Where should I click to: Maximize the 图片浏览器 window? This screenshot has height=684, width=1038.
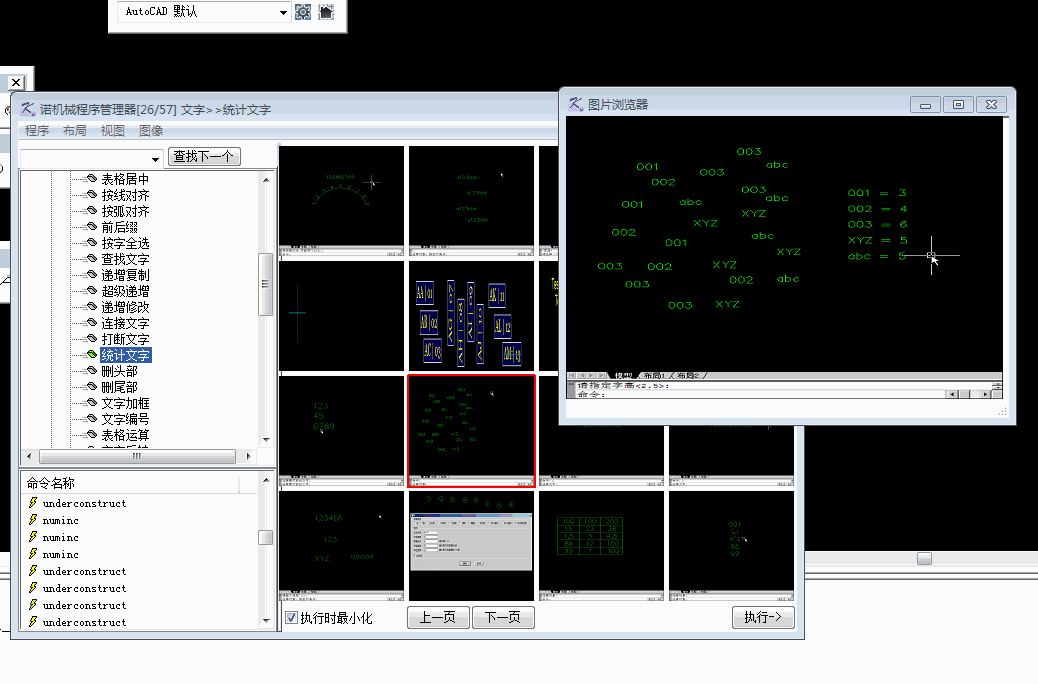958,105
